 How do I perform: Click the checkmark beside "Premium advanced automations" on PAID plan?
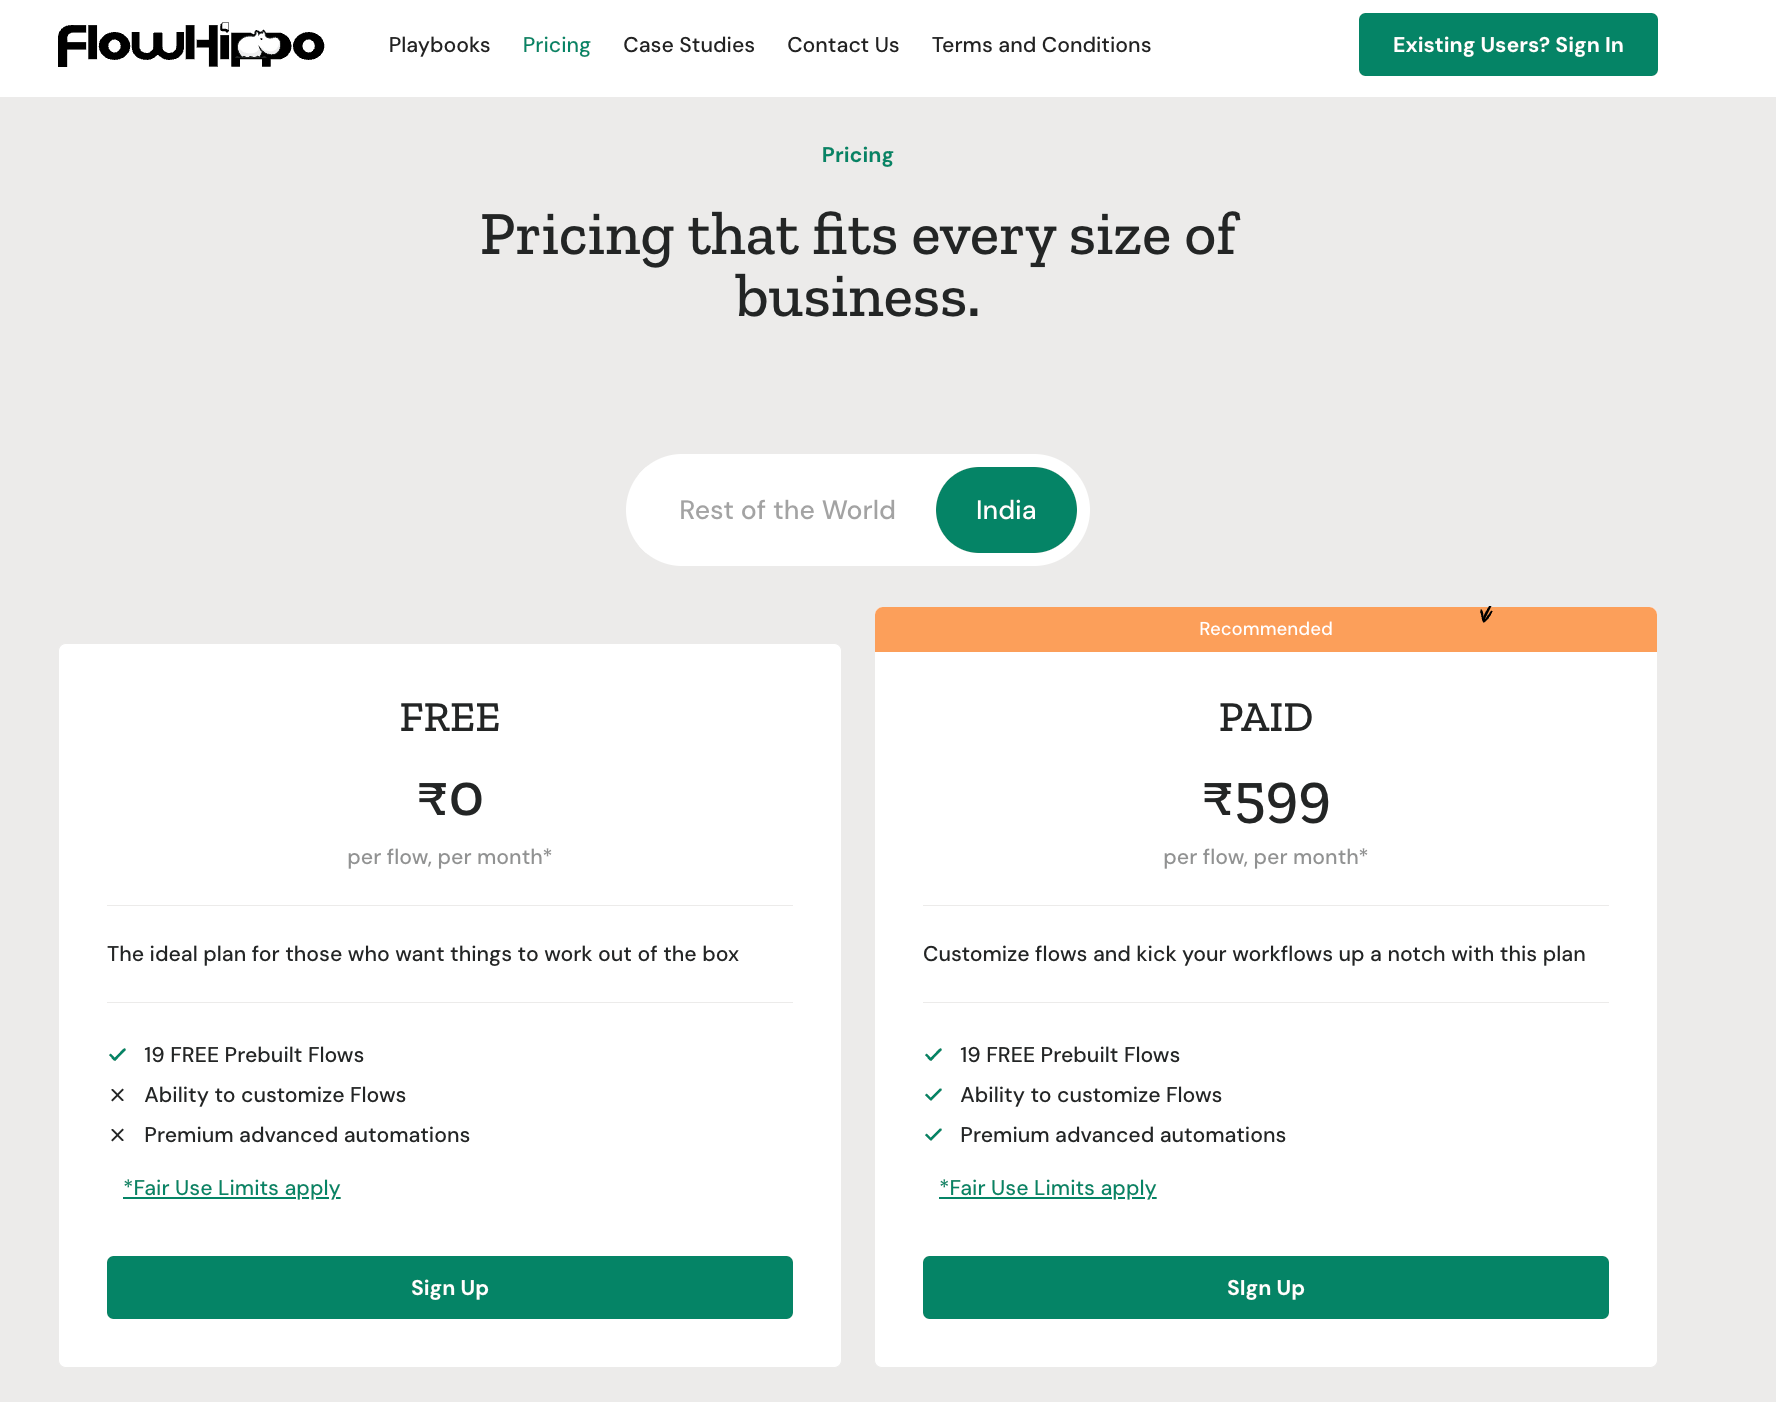coord(933,1134)
